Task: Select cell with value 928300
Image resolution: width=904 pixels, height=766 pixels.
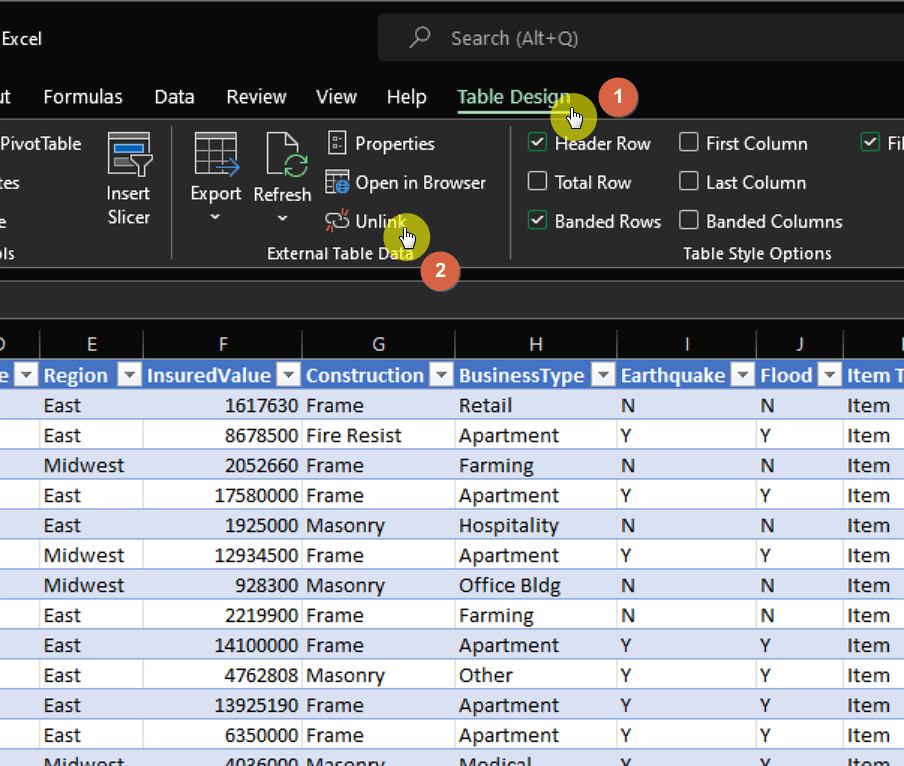Action: click(x=223, y=586)
